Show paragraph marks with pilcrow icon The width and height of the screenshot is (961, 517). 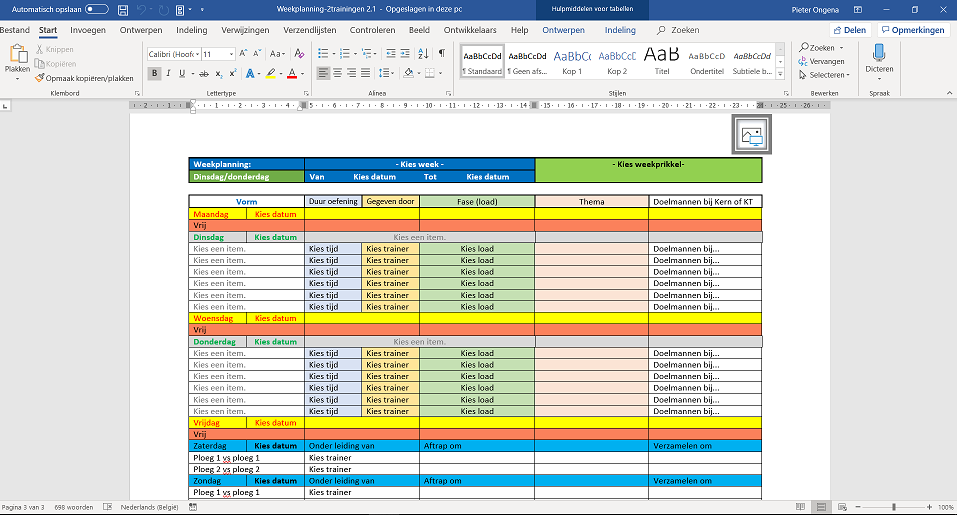pyautogui.click(x=441, y=53)
